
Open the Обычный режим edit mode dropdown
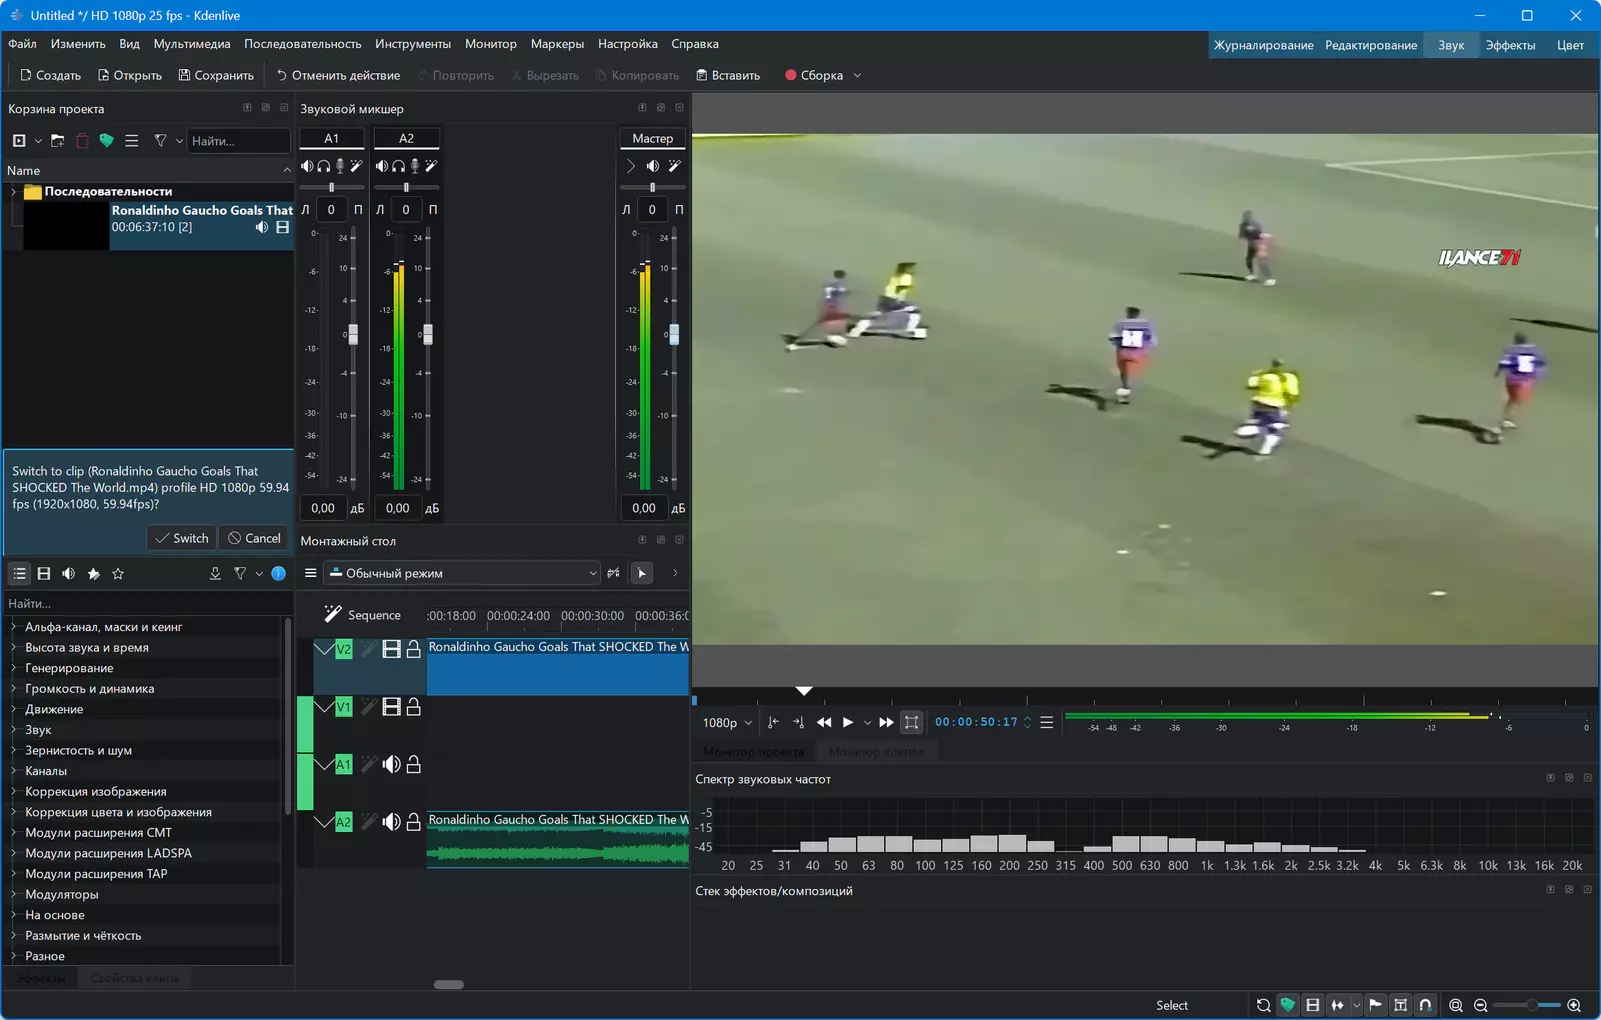point(462,573)
